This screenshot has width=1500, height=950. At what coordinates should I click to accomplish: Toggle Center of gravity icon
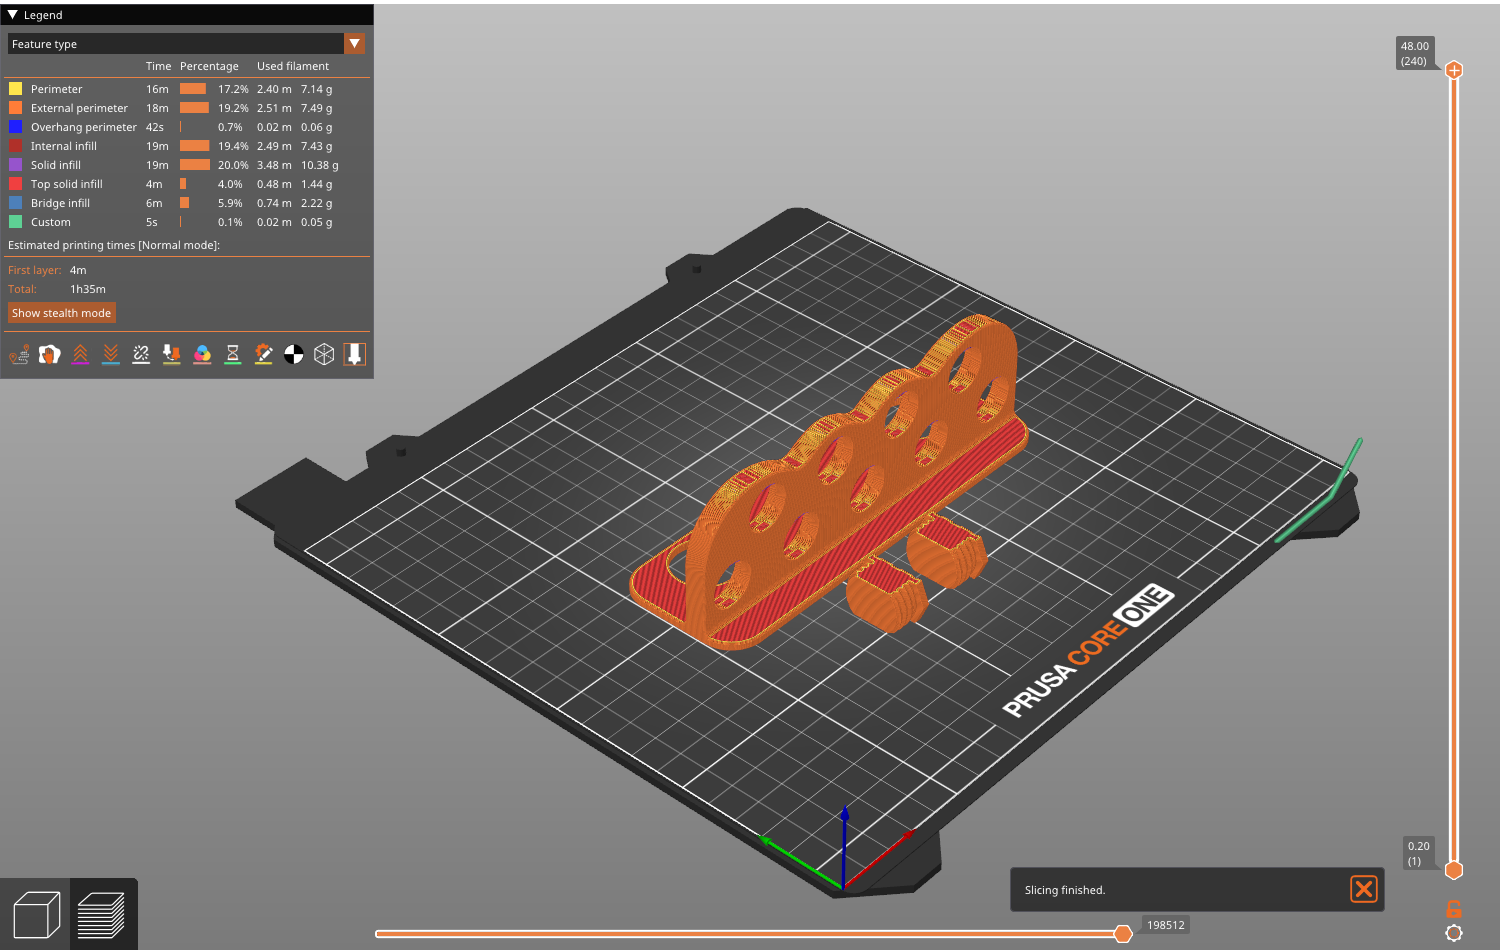[x=294, y=354]
